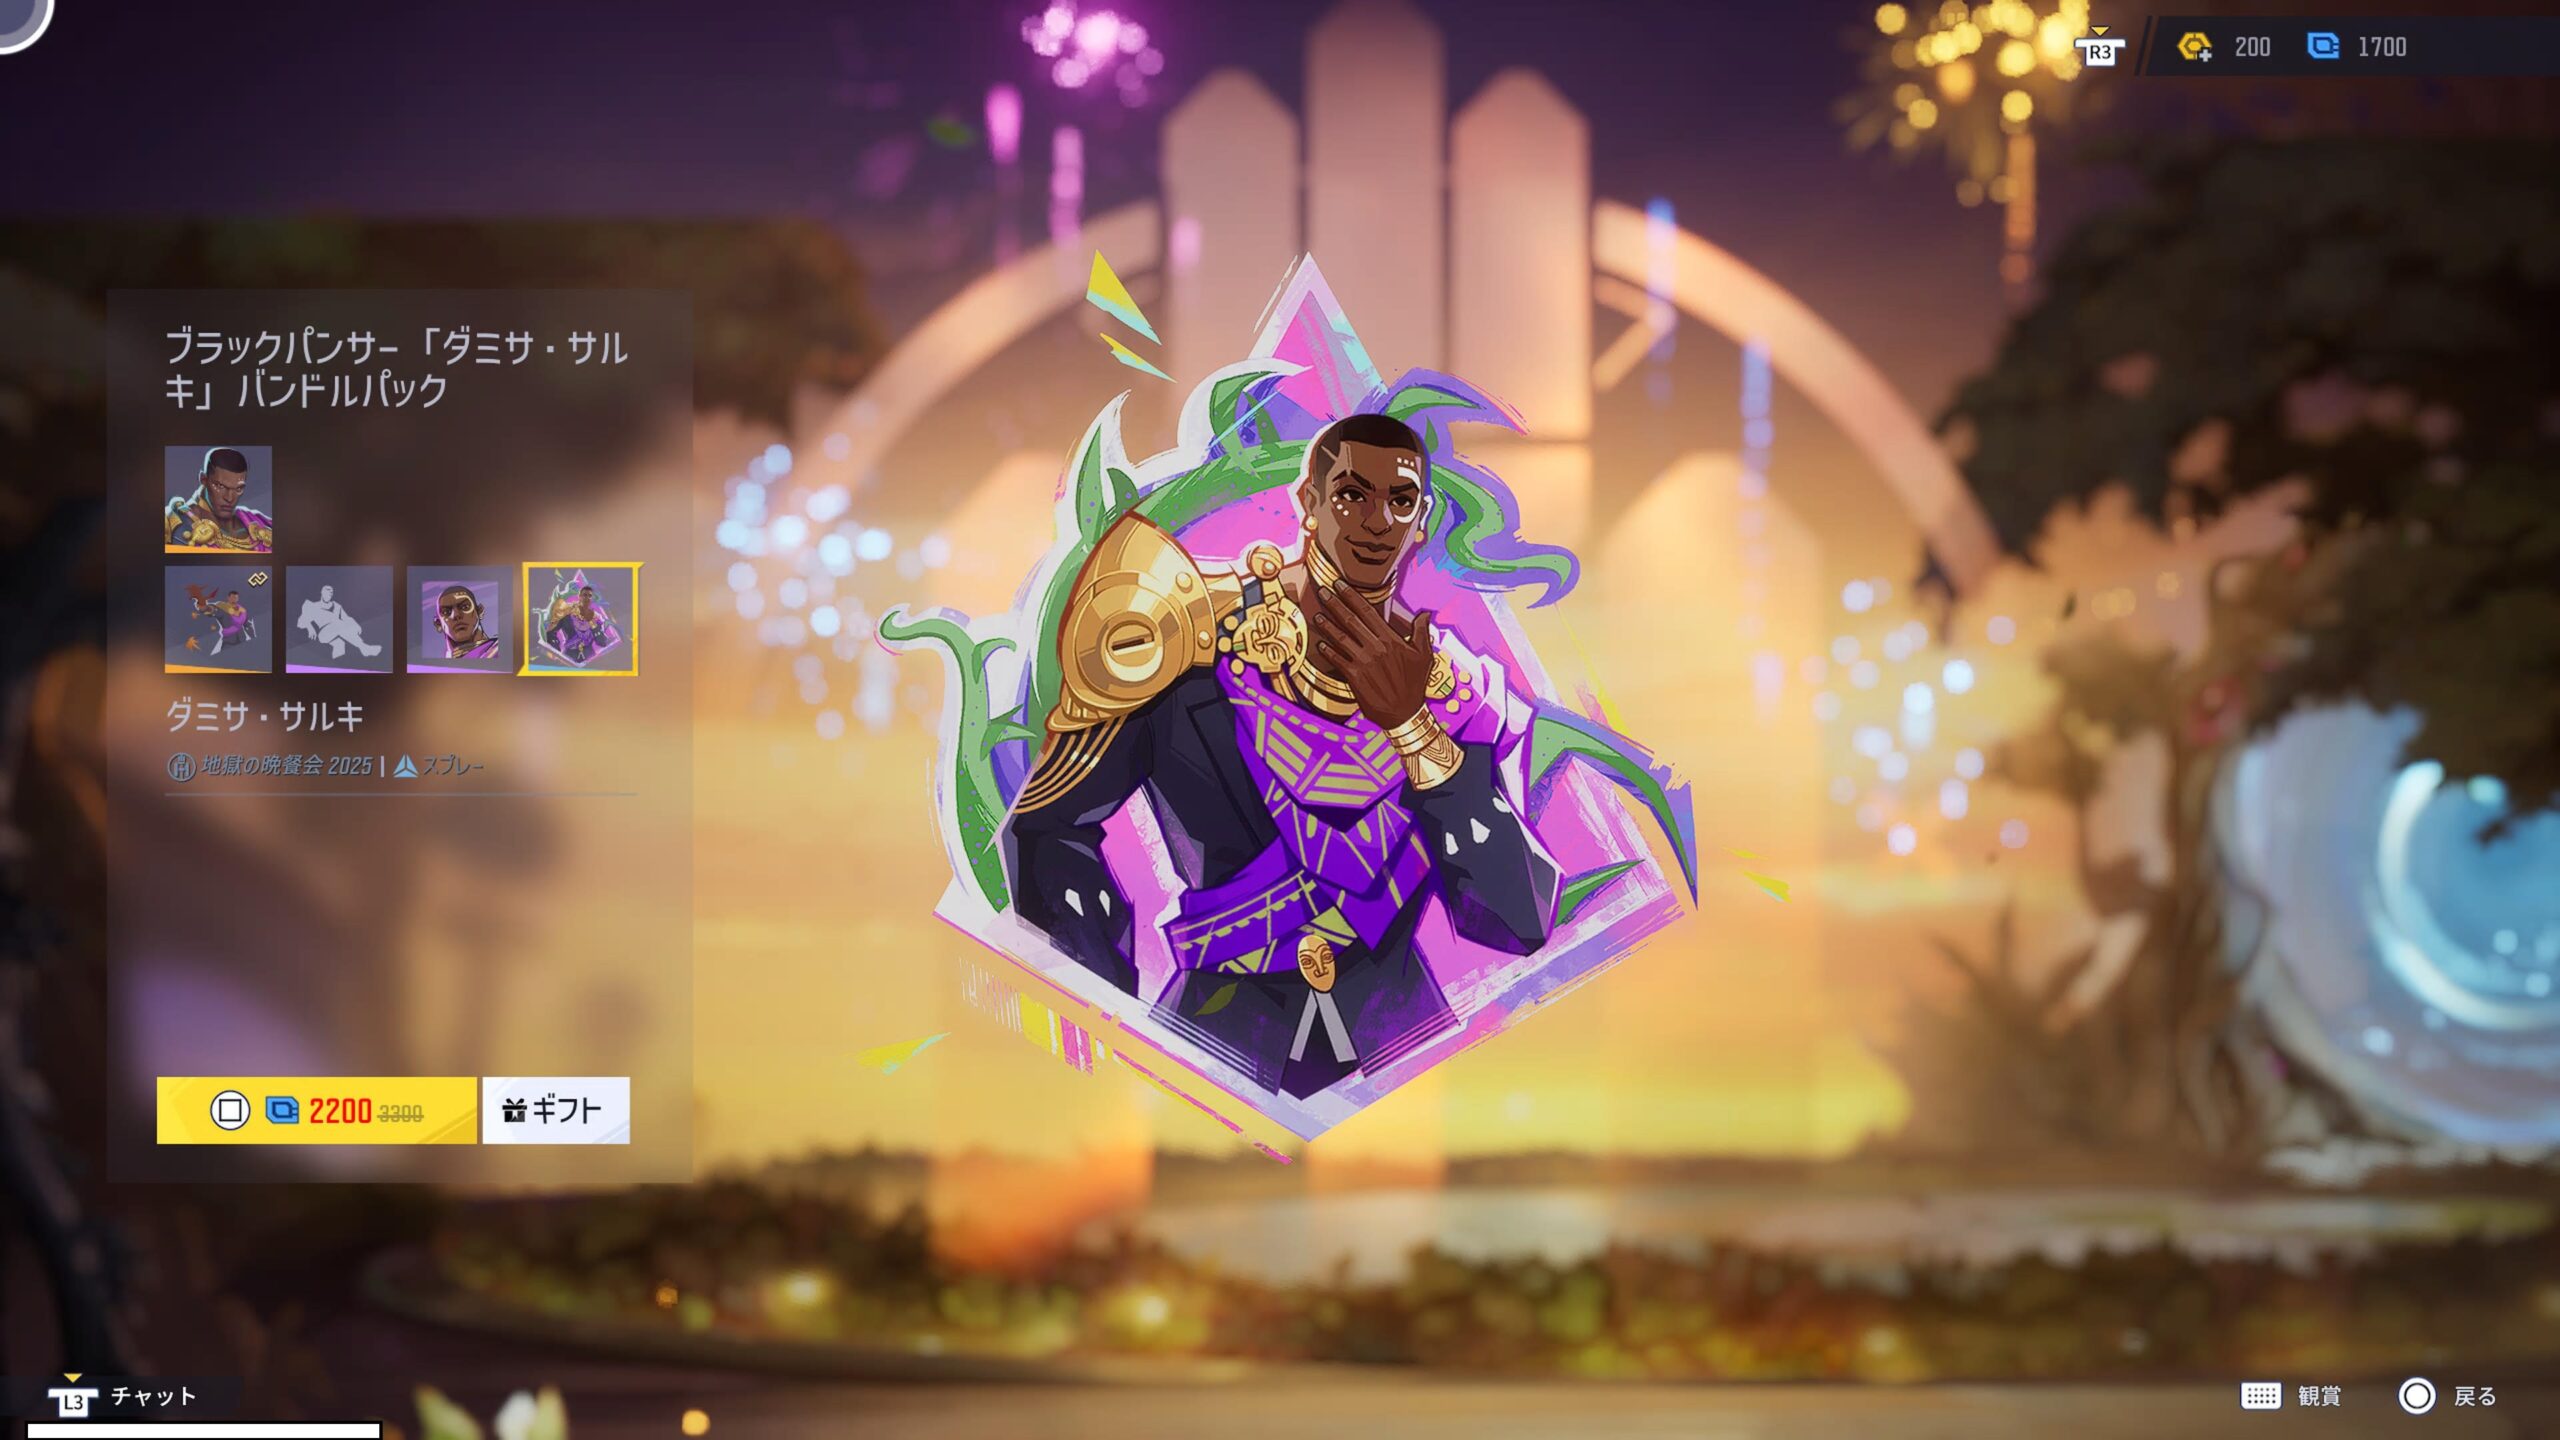This screenshot has width=2560, height=1440.
Task: Click the circle icon for 戻る
Action: click(x=2417, y=1396)
